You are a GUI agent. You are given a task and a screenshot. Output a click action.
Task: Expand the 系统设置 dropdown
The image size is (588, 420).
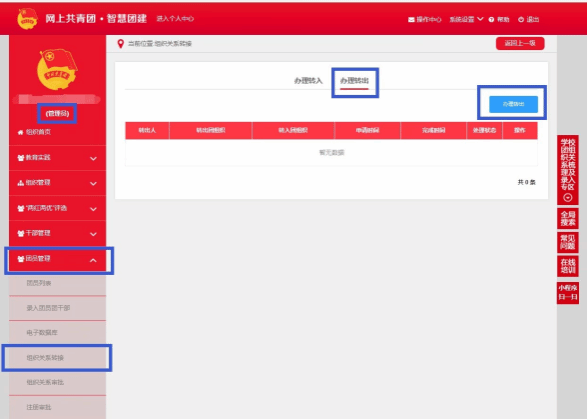point(466,19)
